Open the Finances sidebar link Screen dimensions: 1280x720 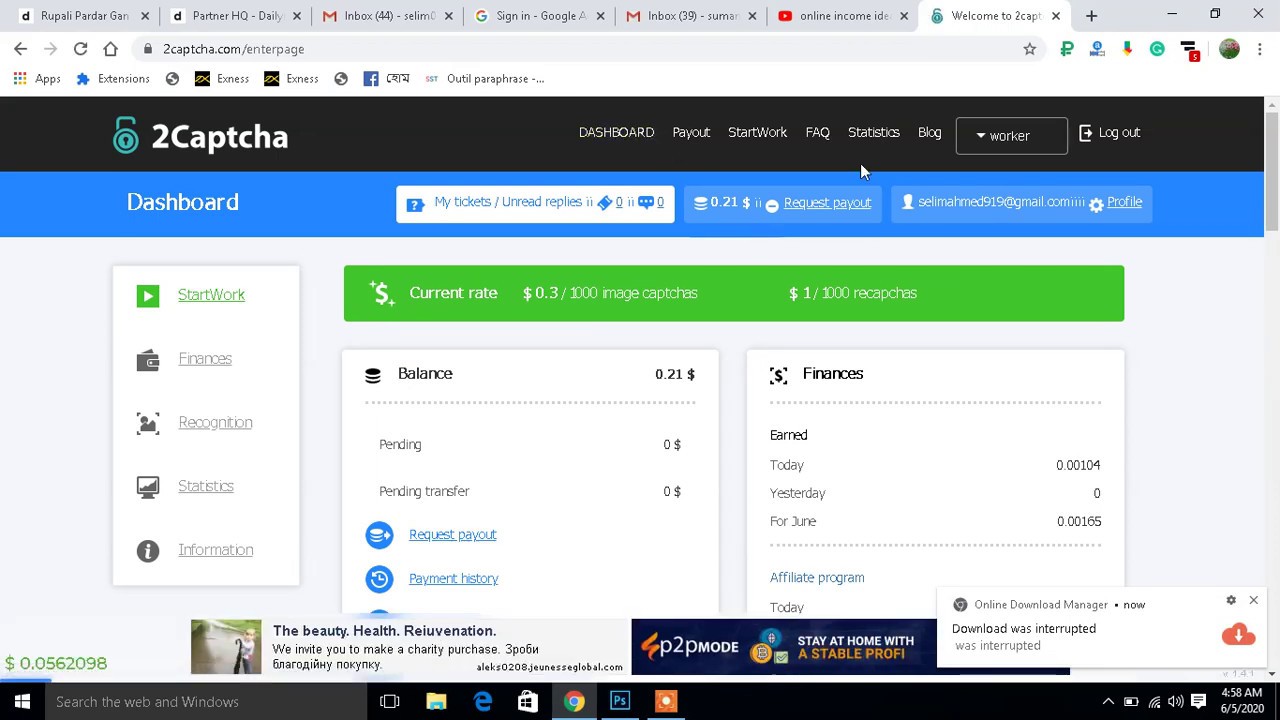[x=205, y=359]
